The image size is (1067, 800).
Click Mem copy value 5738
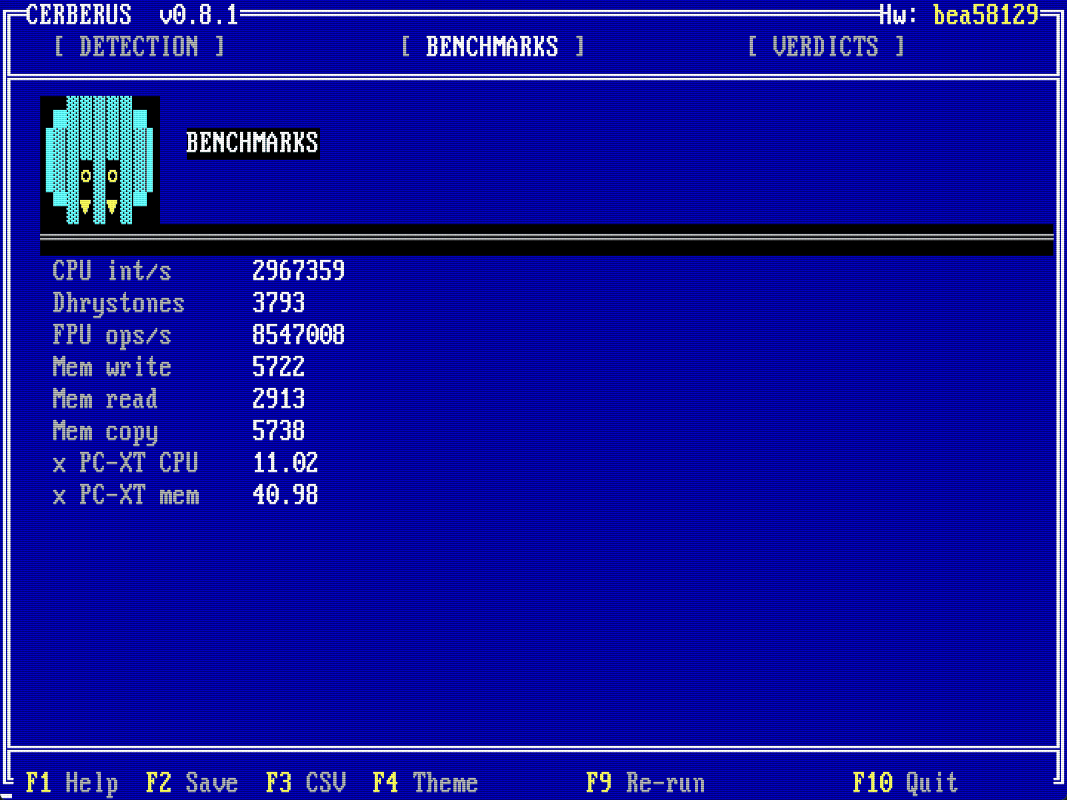click(x=278, y=431)
